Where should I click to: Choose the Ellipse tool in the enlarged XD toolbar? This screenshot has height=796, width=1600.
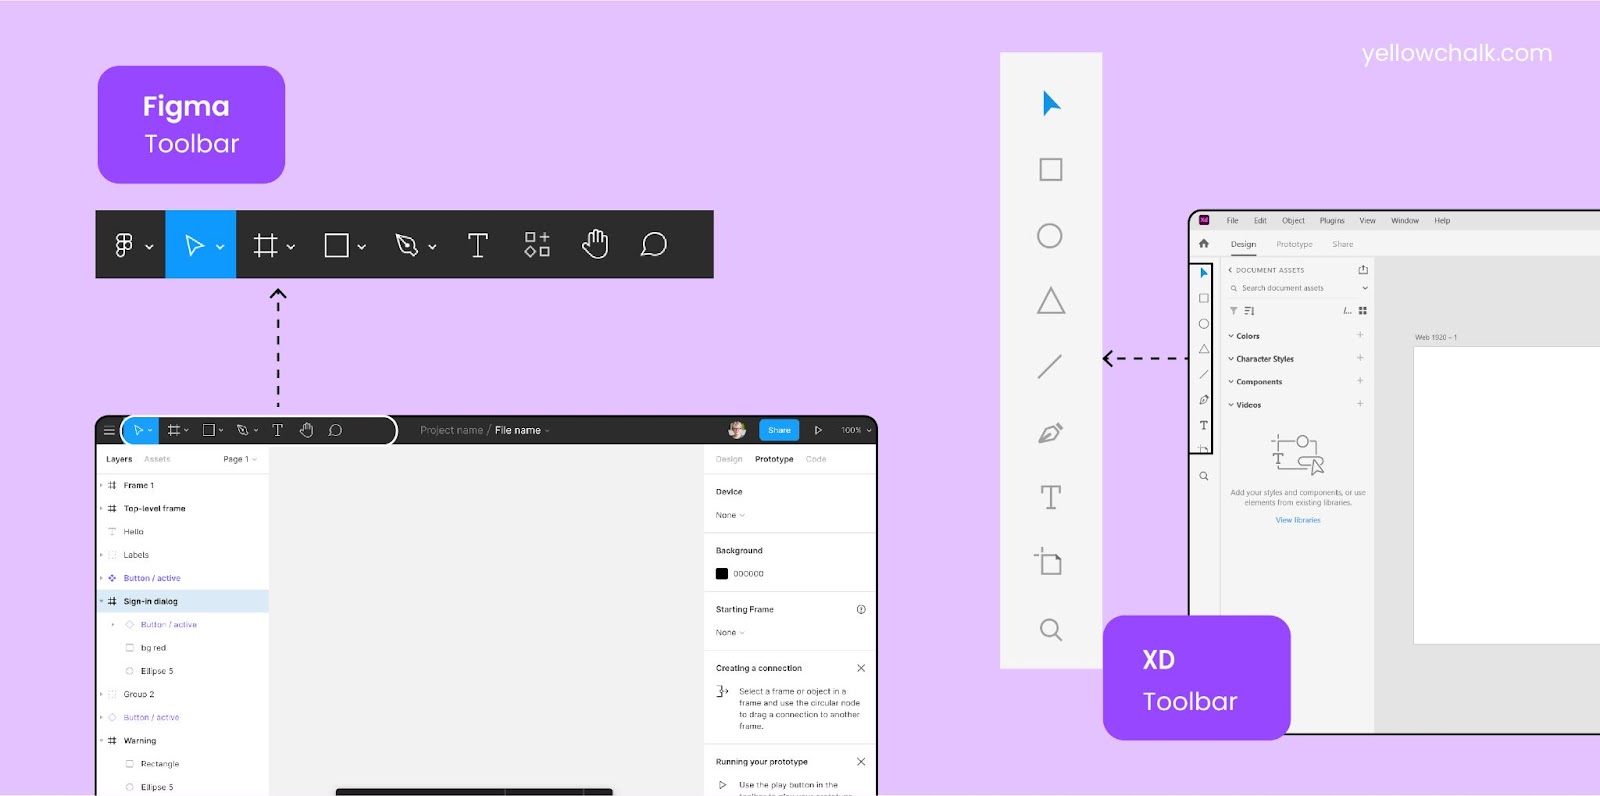click(x=1050, y=236)
